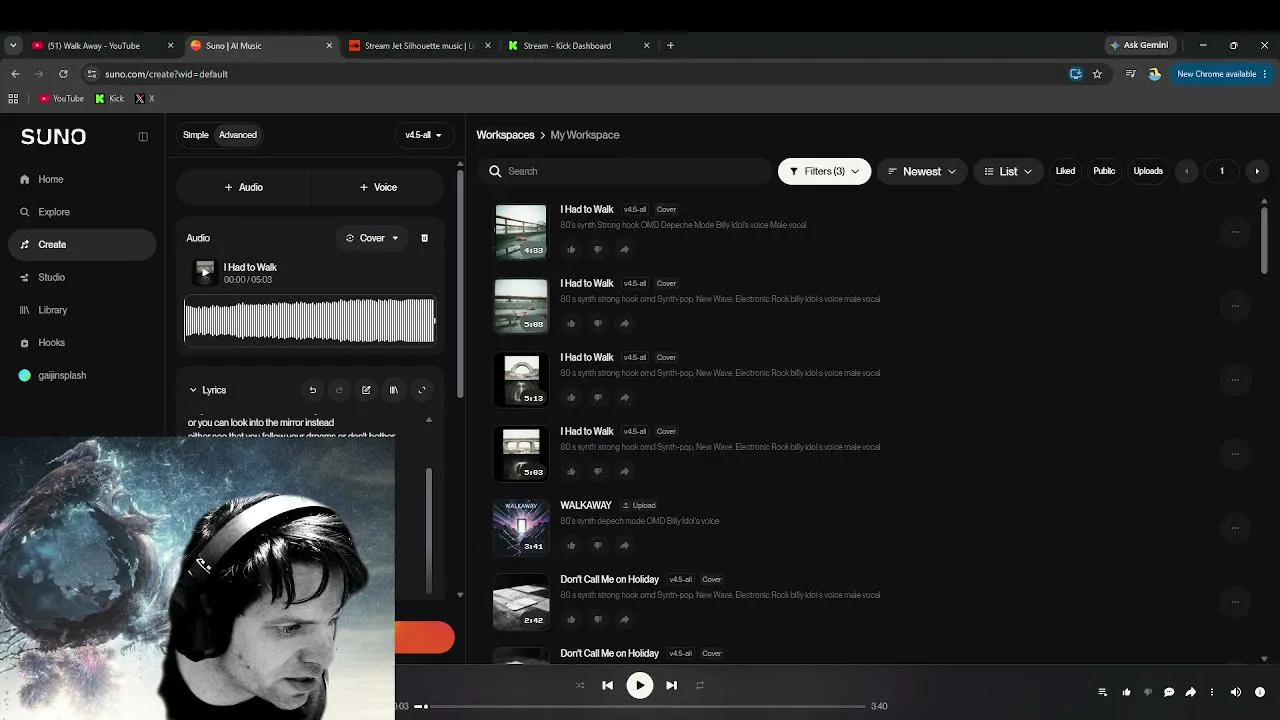1280x720 pixels.
Task: Dislike the 5:13 I Had to Walk song
Action: pyautogui.click(x=598, y=397)
